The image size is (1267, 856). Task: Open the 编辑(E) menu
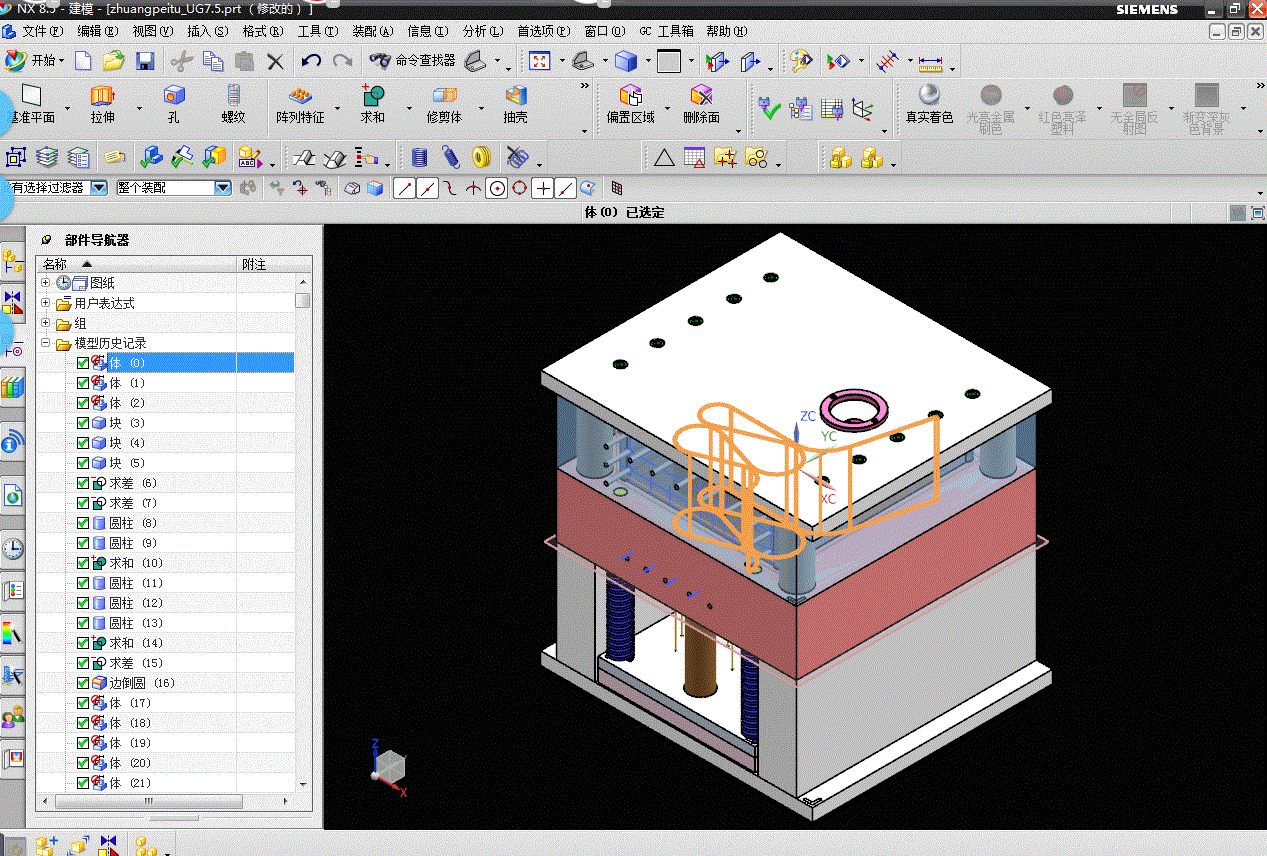tap(97, 31)
